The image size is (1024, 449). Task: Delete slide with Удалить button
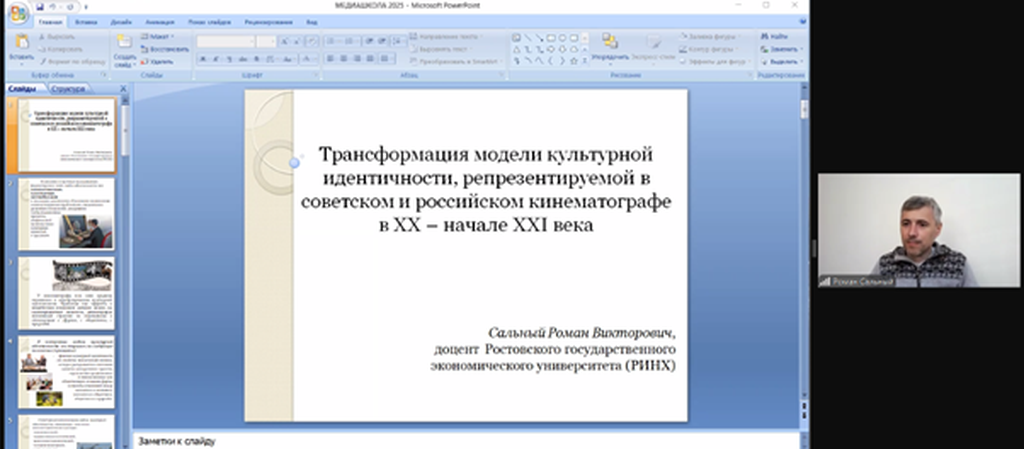[157, 61]
